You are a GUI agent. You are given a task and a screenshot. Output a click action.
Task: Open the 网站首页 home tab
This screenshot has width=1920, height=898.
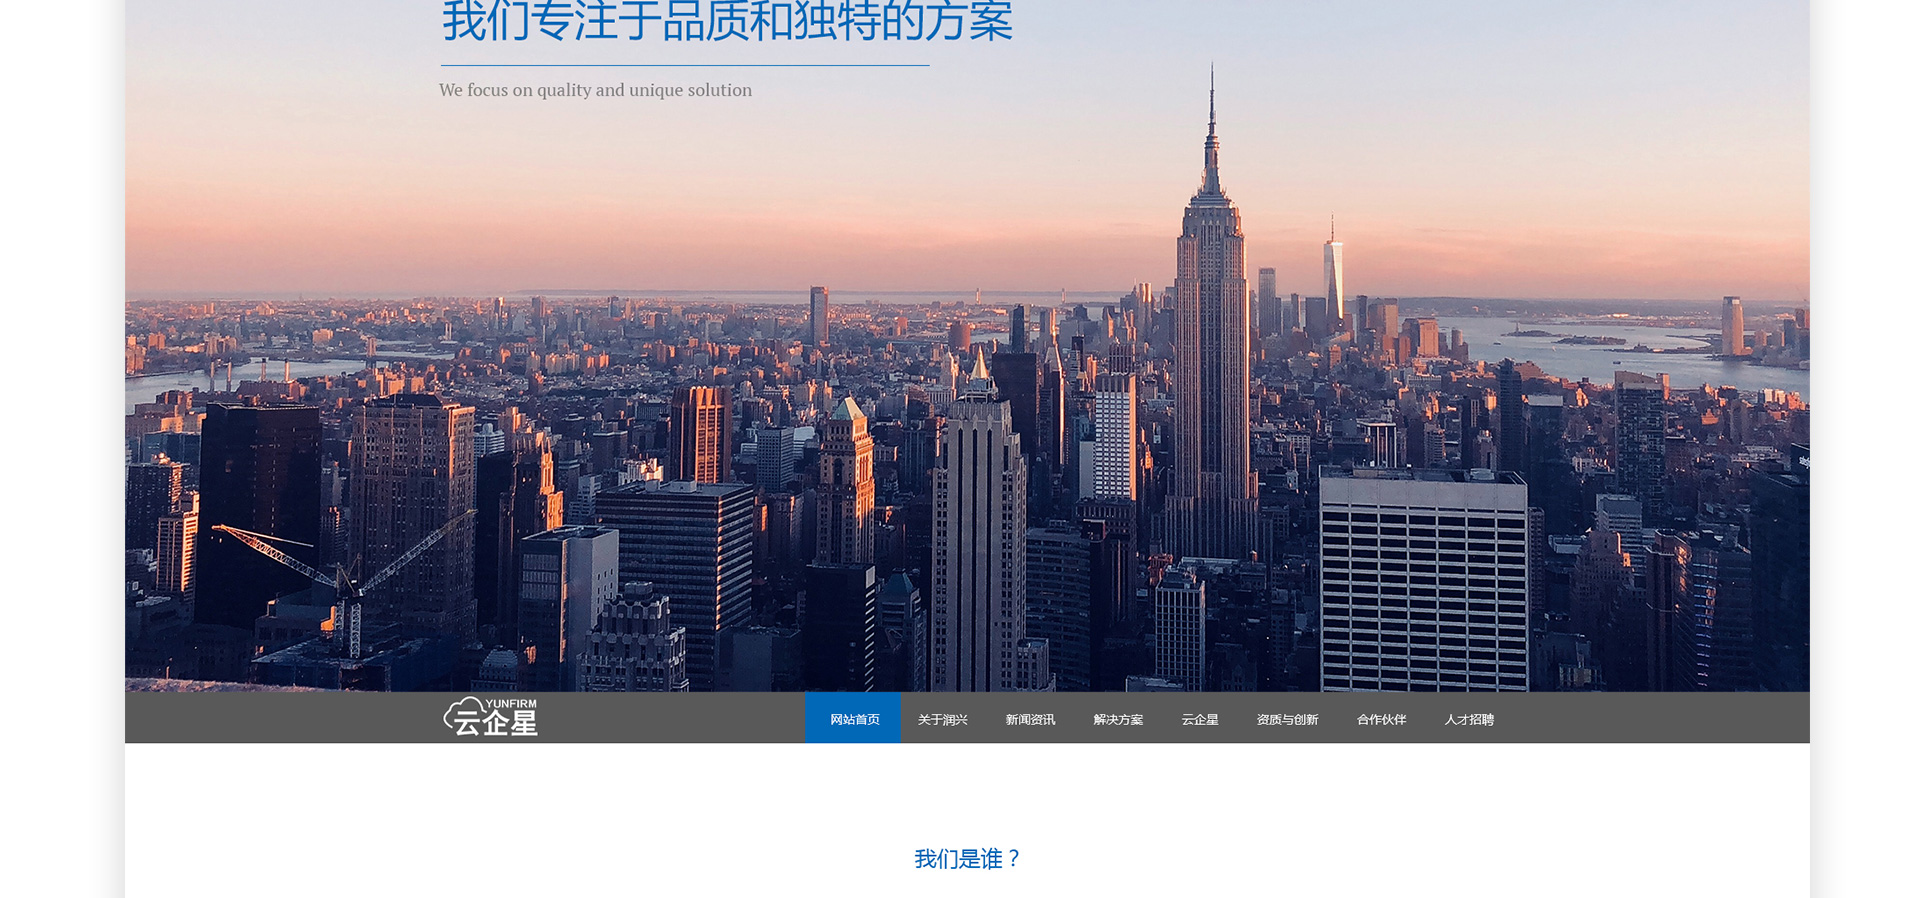853,719
